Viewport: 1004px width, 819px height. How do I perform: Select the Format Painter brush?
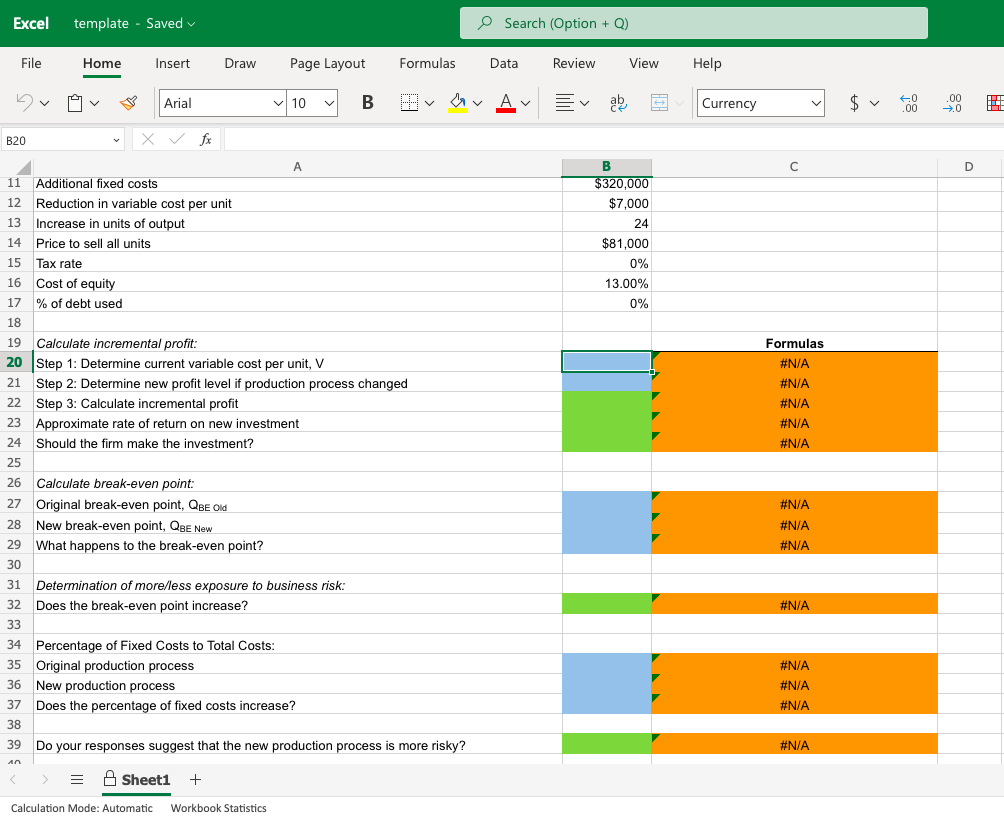click(x=128, y=103)
